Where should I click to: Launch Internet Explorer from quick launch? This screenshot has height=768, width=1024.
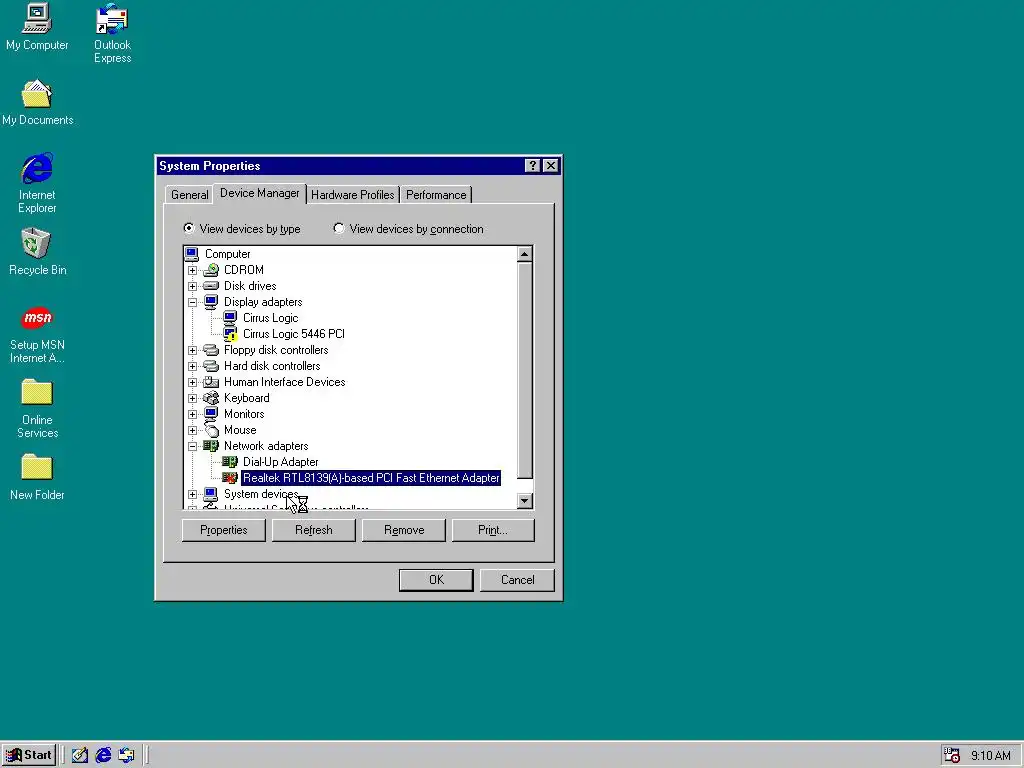(103, 755)
